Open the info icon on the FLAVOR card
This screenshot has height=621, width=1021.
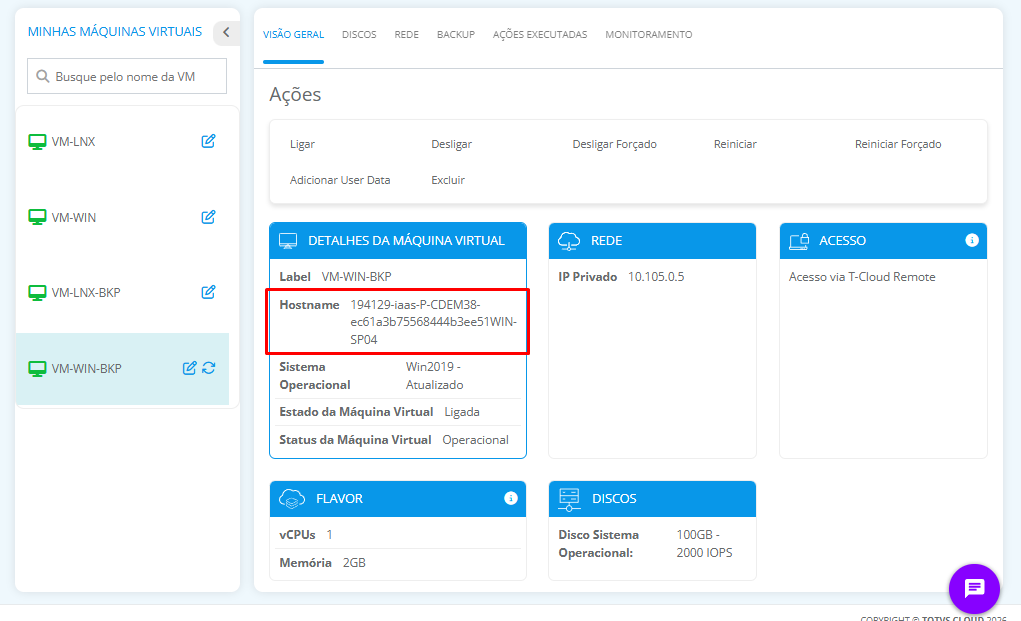[510, 498]
